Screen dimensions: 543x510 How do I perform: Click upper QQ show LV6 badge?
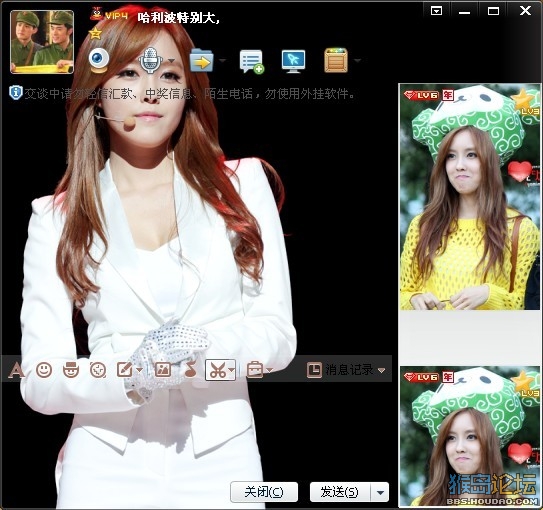421,95
